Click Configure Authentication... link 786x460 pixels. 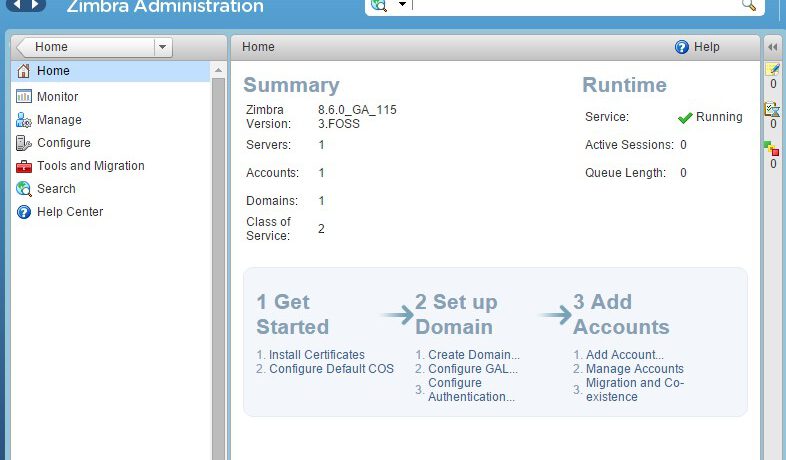click(471, 390)
